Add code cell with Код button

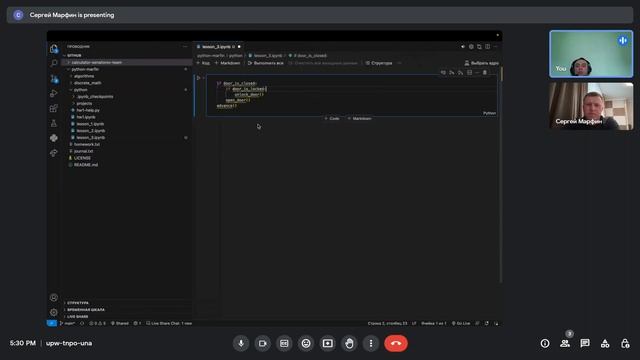(x=203, y=63)
